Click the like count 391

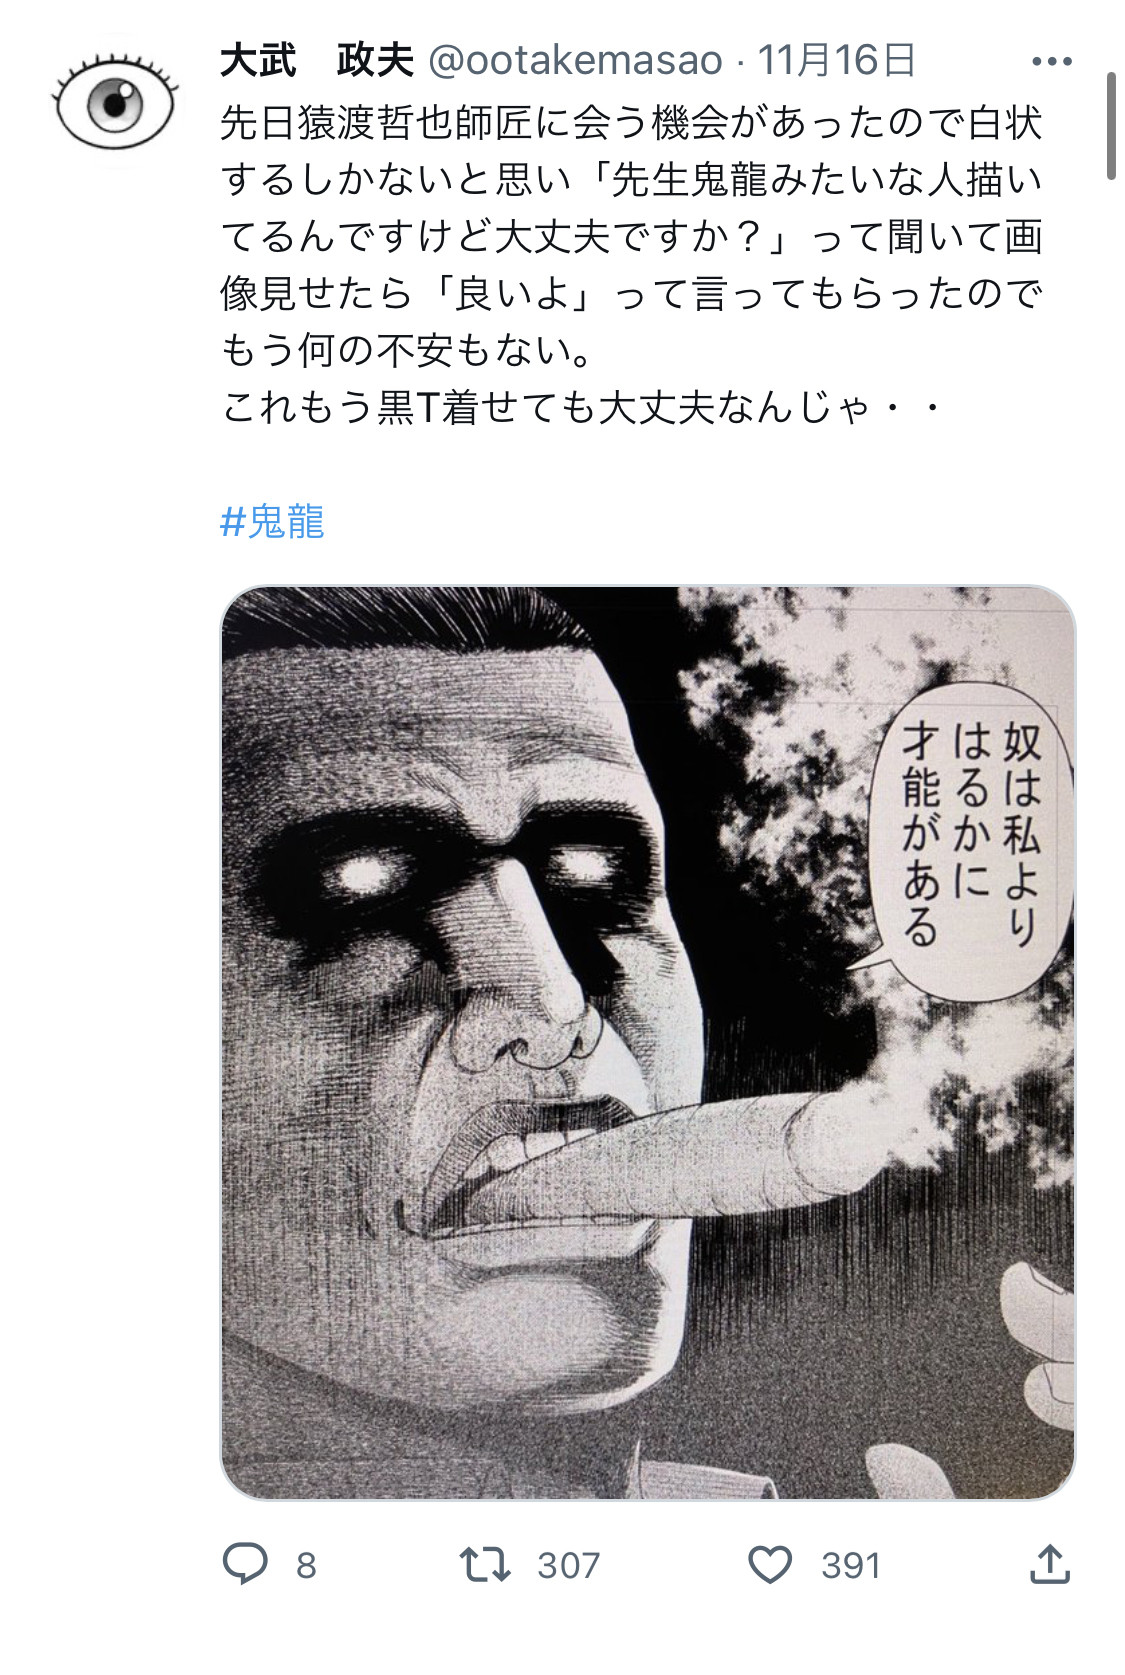click(x=852, y=1566)
